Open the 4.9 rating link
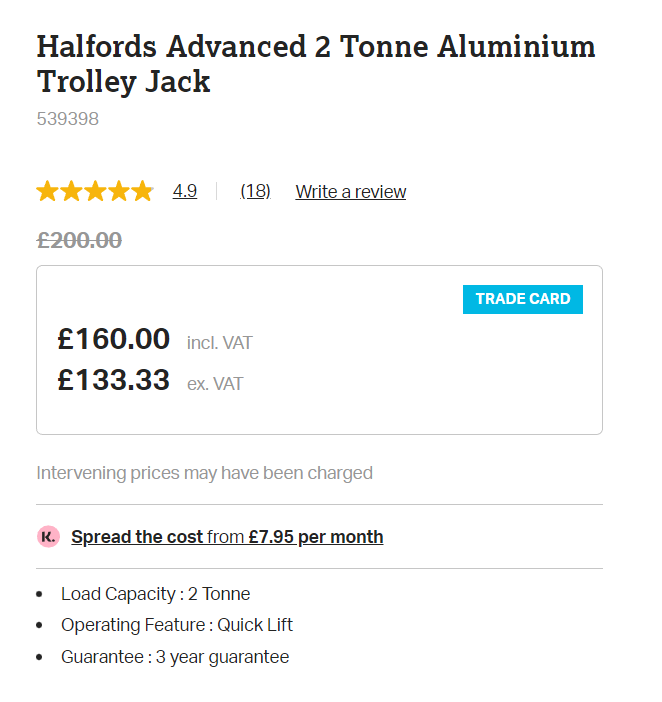Image resolution: width=662 pixels, height=702 pixels. tap(184, 191)
